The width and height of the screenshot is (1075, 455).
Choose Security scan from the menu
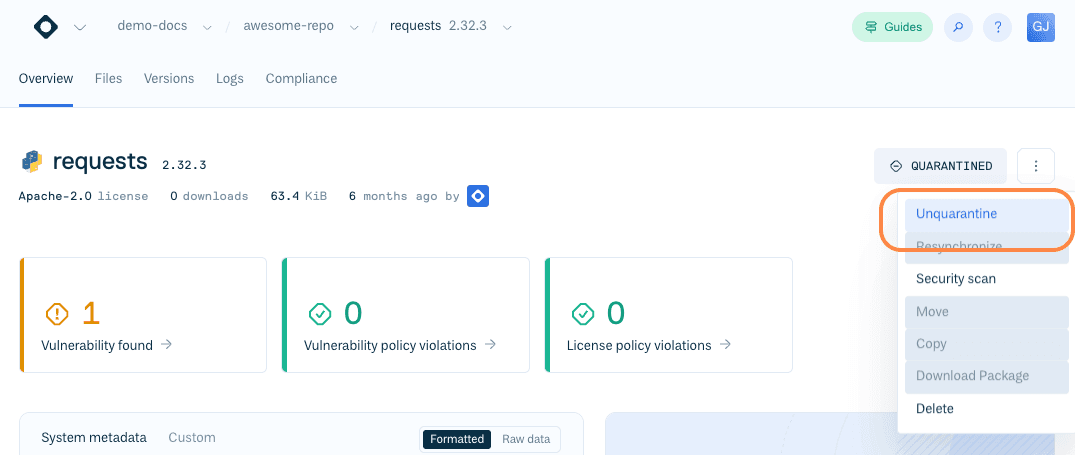coord(987,279)
